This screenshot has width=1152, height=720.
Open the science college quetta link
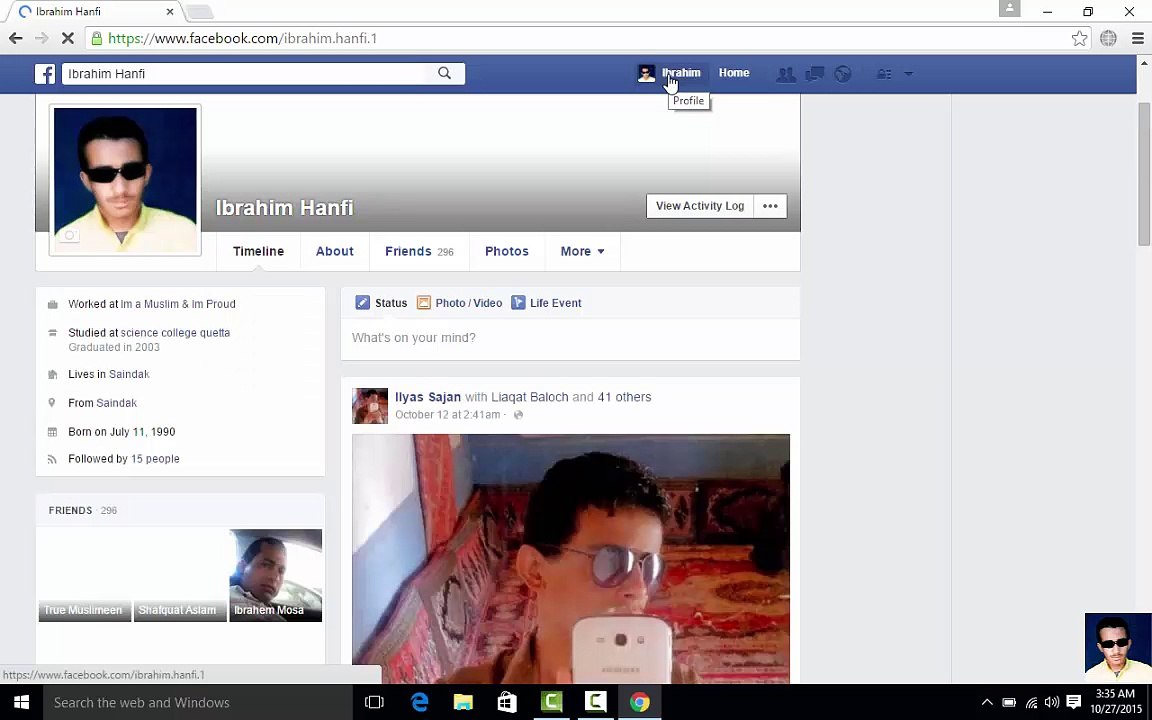click(176, 333)
